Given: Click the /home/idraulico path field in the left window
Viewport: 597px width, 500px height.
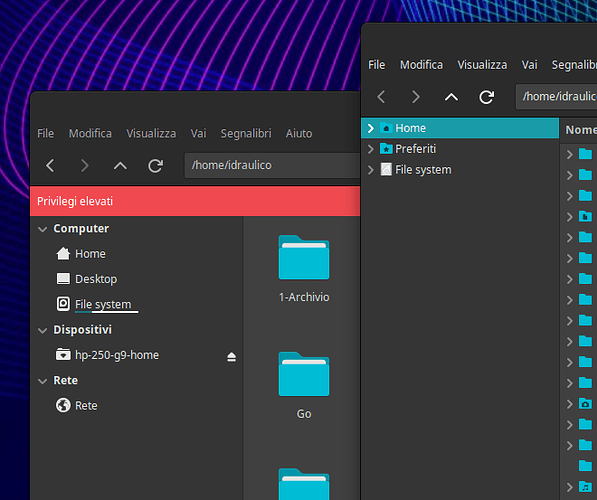Looking at the screenshot, I should click(272, 165).
